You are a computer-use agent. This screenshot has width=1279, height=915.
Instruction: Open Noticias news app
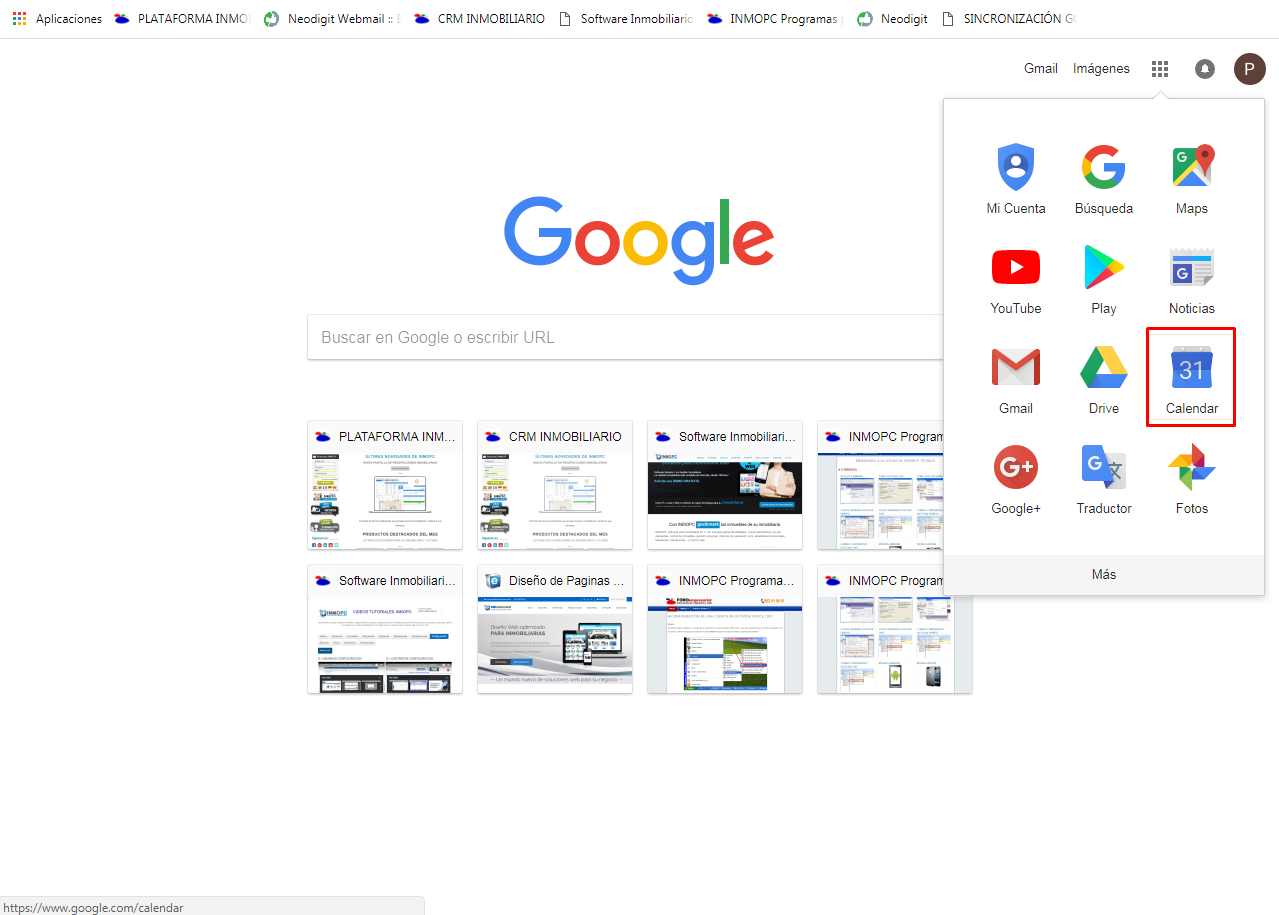point(1192,279)
